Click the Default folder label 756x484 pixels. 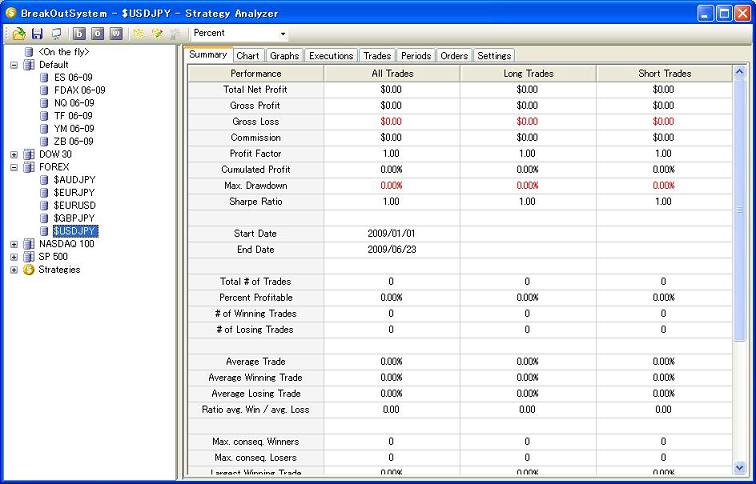54,65
